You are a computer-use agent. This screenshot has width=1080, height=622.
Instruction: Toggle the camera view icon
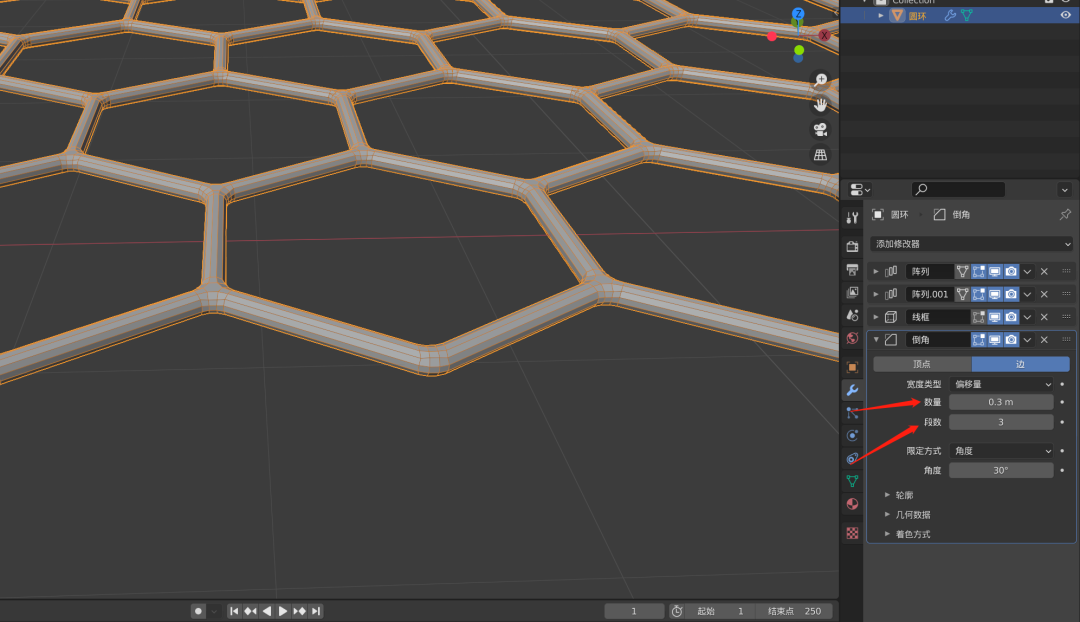[820, 129]
